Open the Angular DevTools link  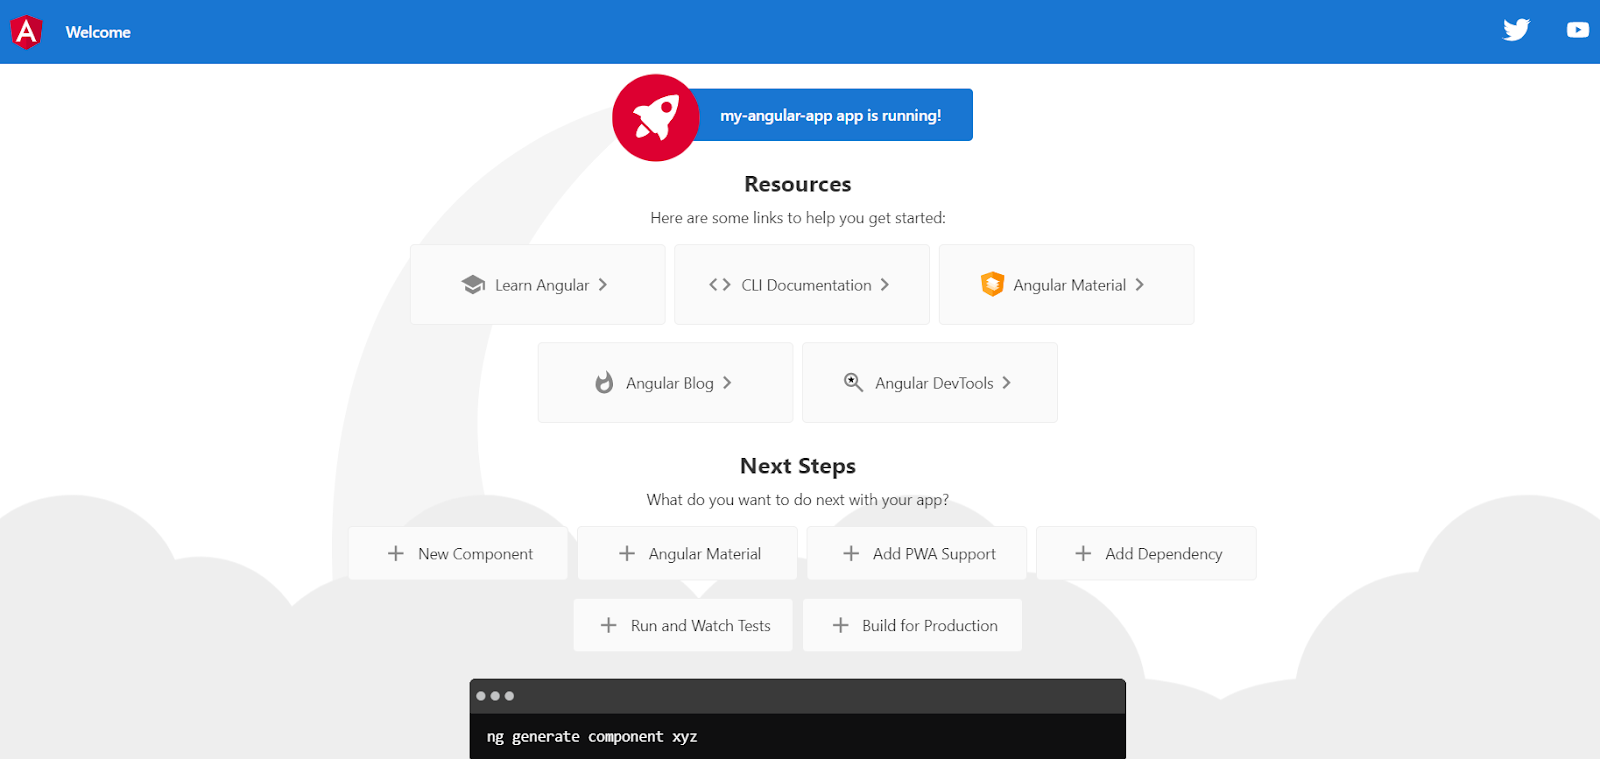[930, 383]
